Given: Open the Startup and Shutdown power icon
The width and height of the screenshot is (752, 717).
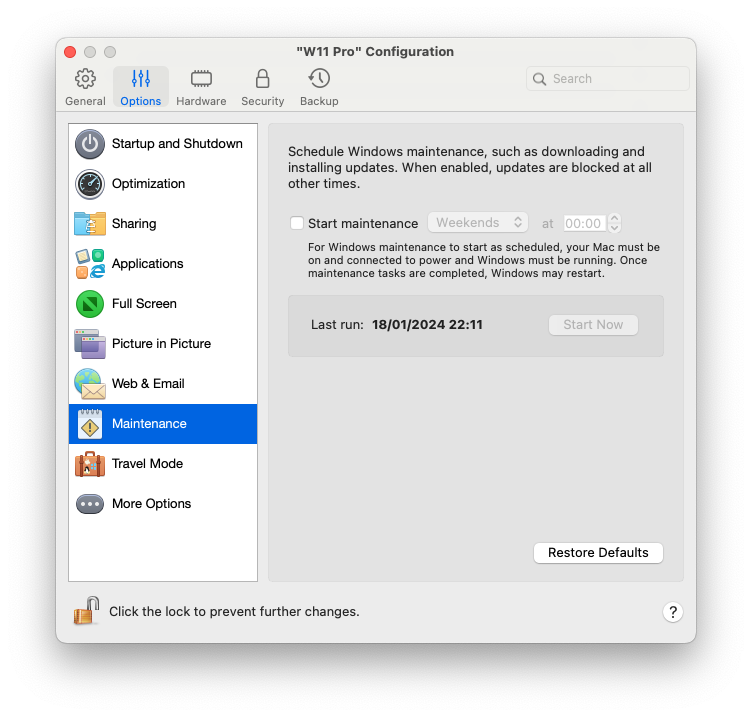Looking at the screenshot, I should [x=90, y=144].
